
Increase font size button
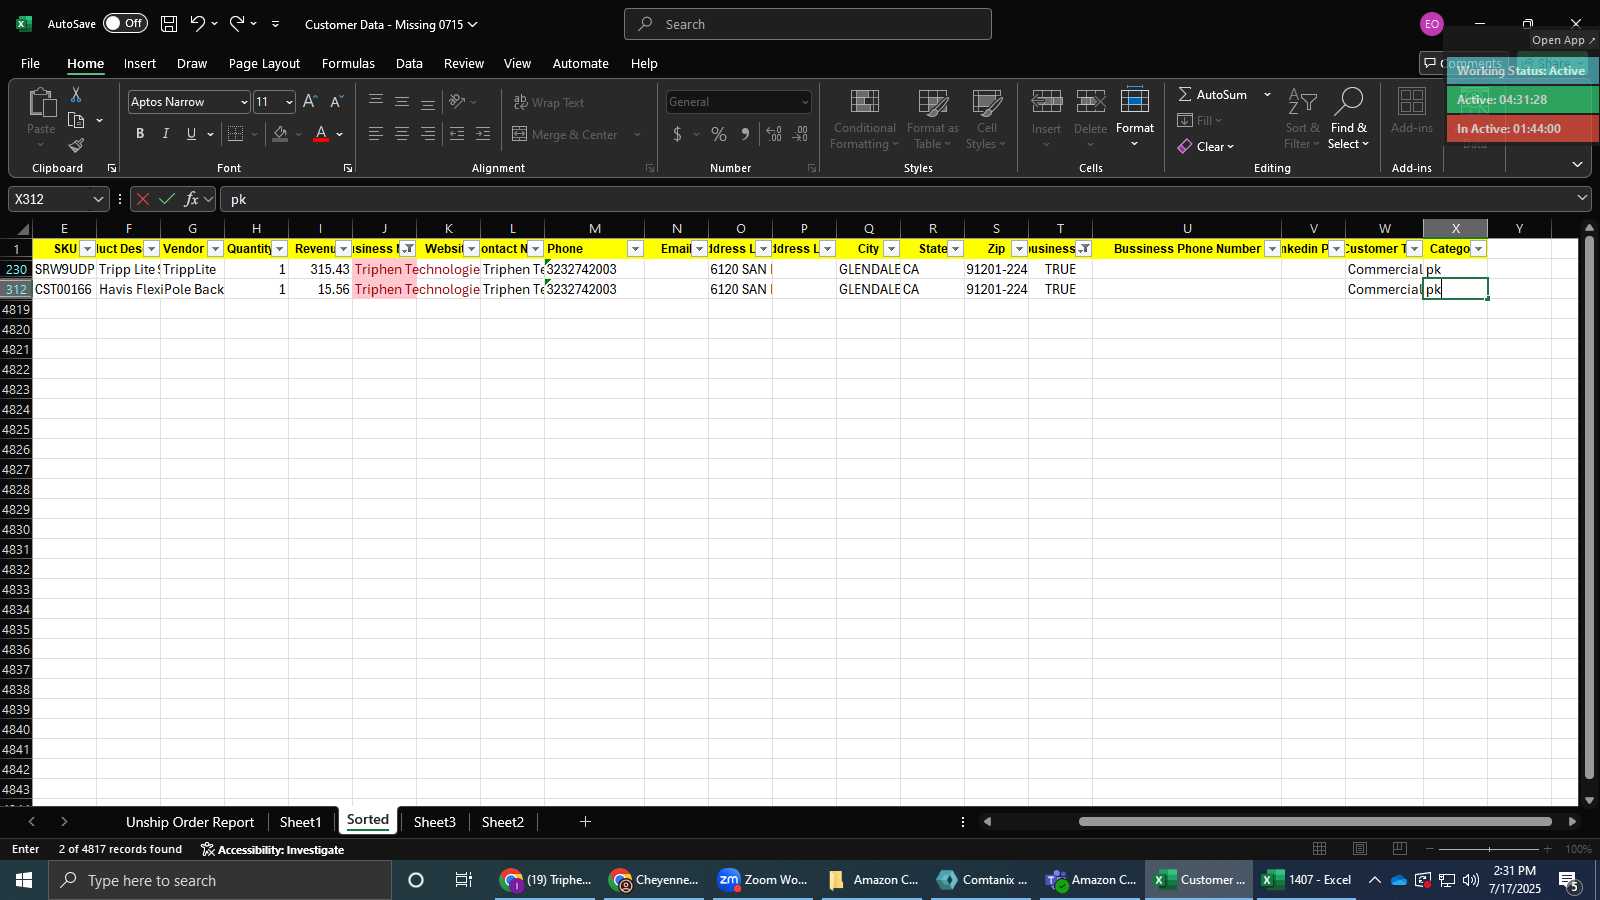pyautogui.click(x=310, y=102)
